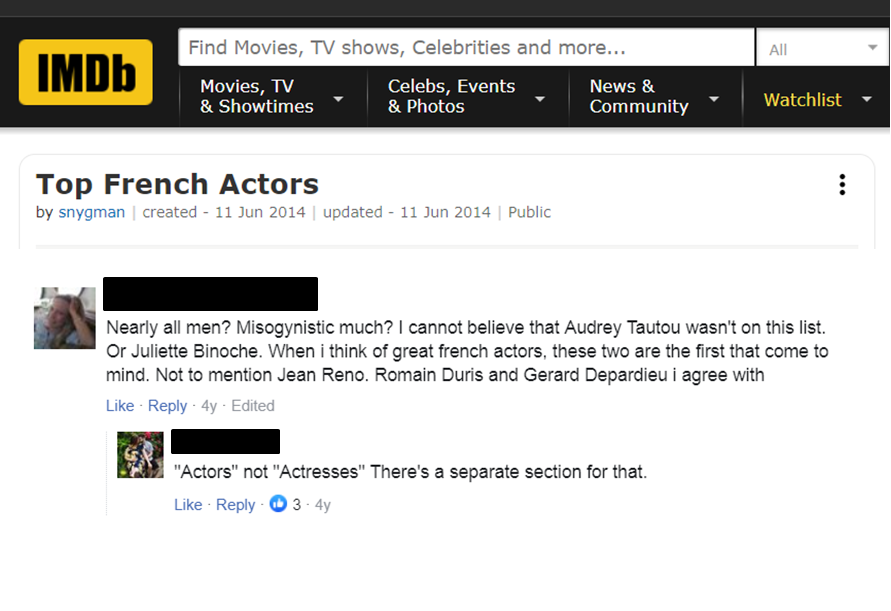Click the 4y timestamp beside Edited
The height and width of the screenshot is (611, 891).
coord(209,406)
